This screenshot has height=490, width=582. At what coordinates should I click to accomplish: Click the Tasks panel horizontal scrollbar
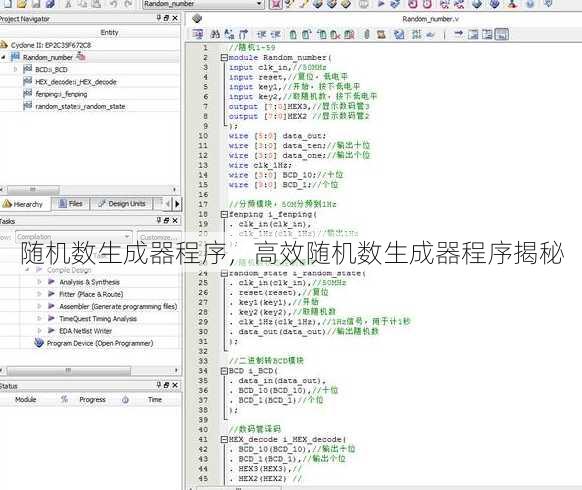(89, 370)
